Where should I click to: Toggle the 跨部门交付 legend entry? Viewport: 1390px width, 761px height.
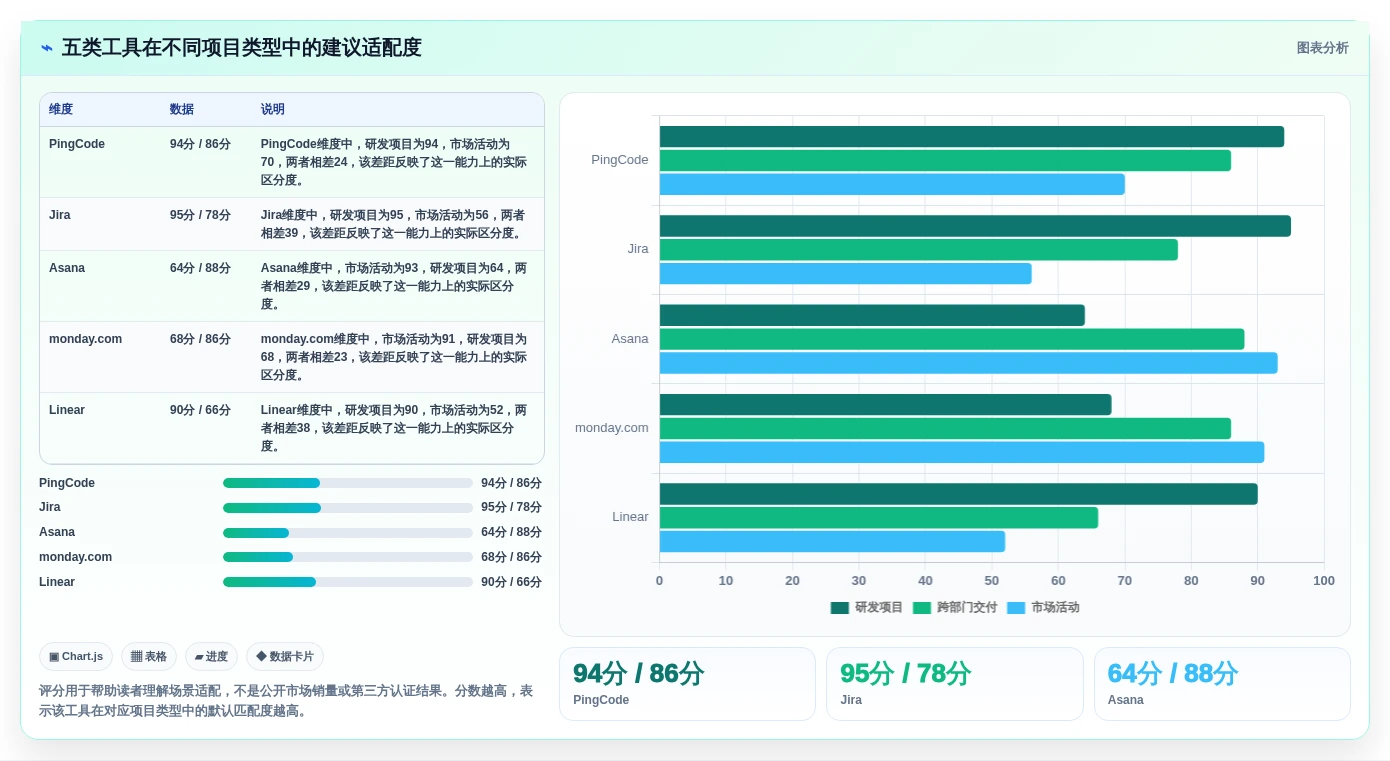pyautogui.click(x=954, y=607)
